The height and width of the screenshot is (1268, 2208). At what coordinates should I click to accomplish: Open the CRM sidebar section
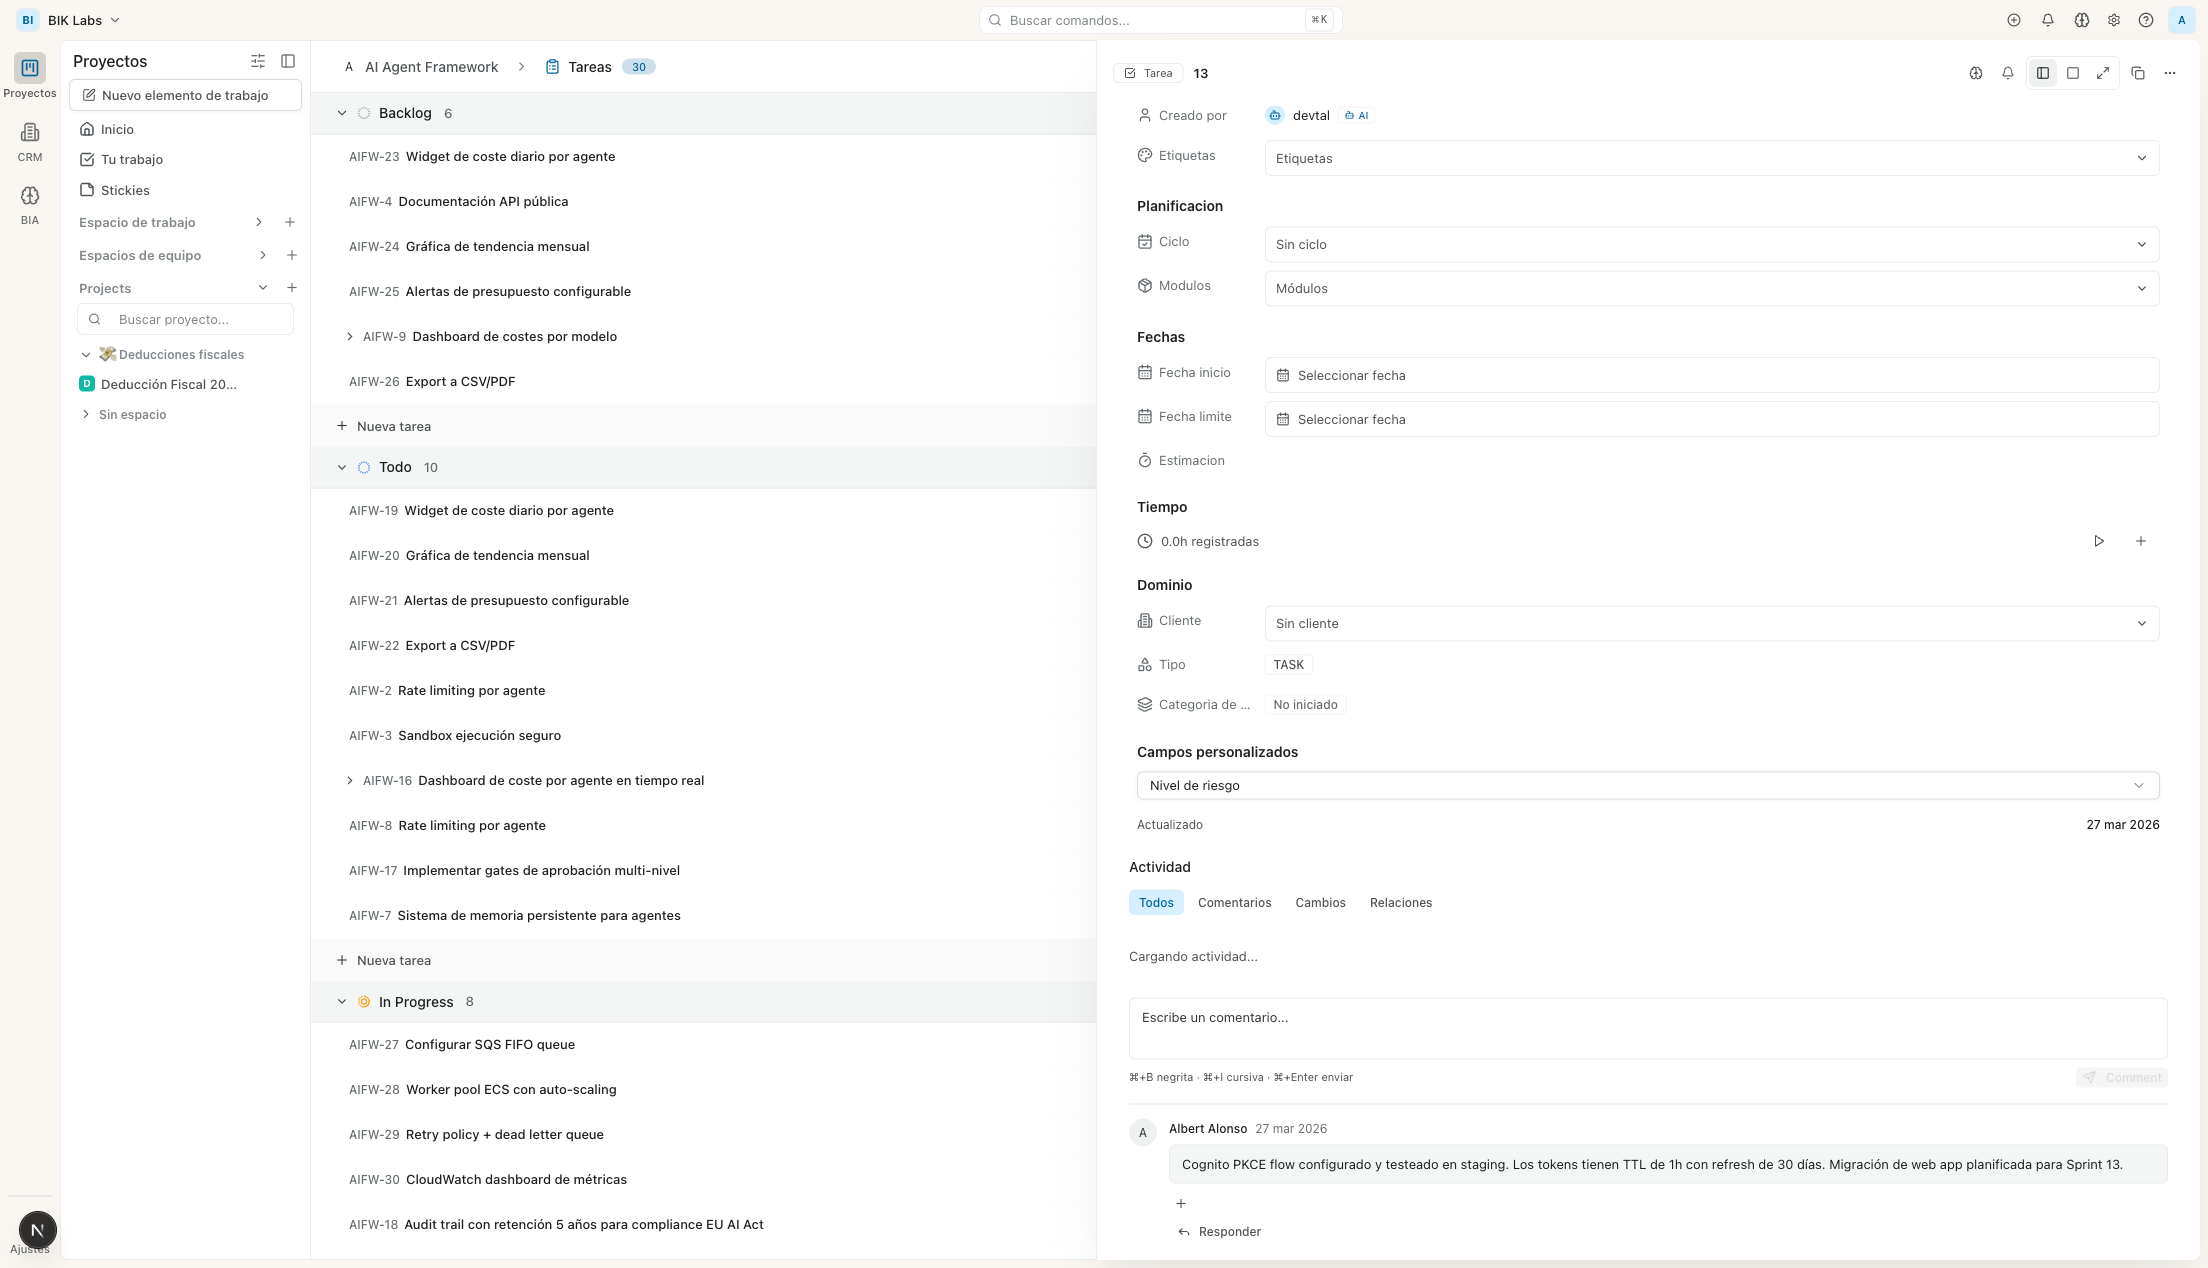[x=30, y=141]
